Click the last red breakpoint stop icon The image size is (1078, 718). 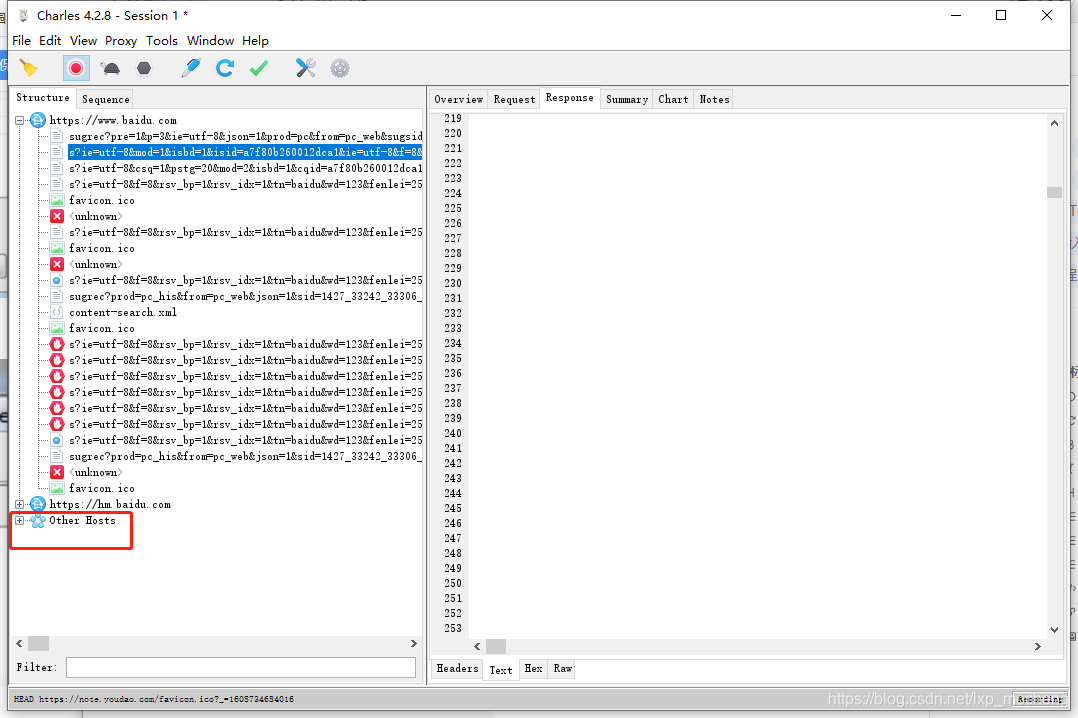pyautogui.click(x=57, y=424)
